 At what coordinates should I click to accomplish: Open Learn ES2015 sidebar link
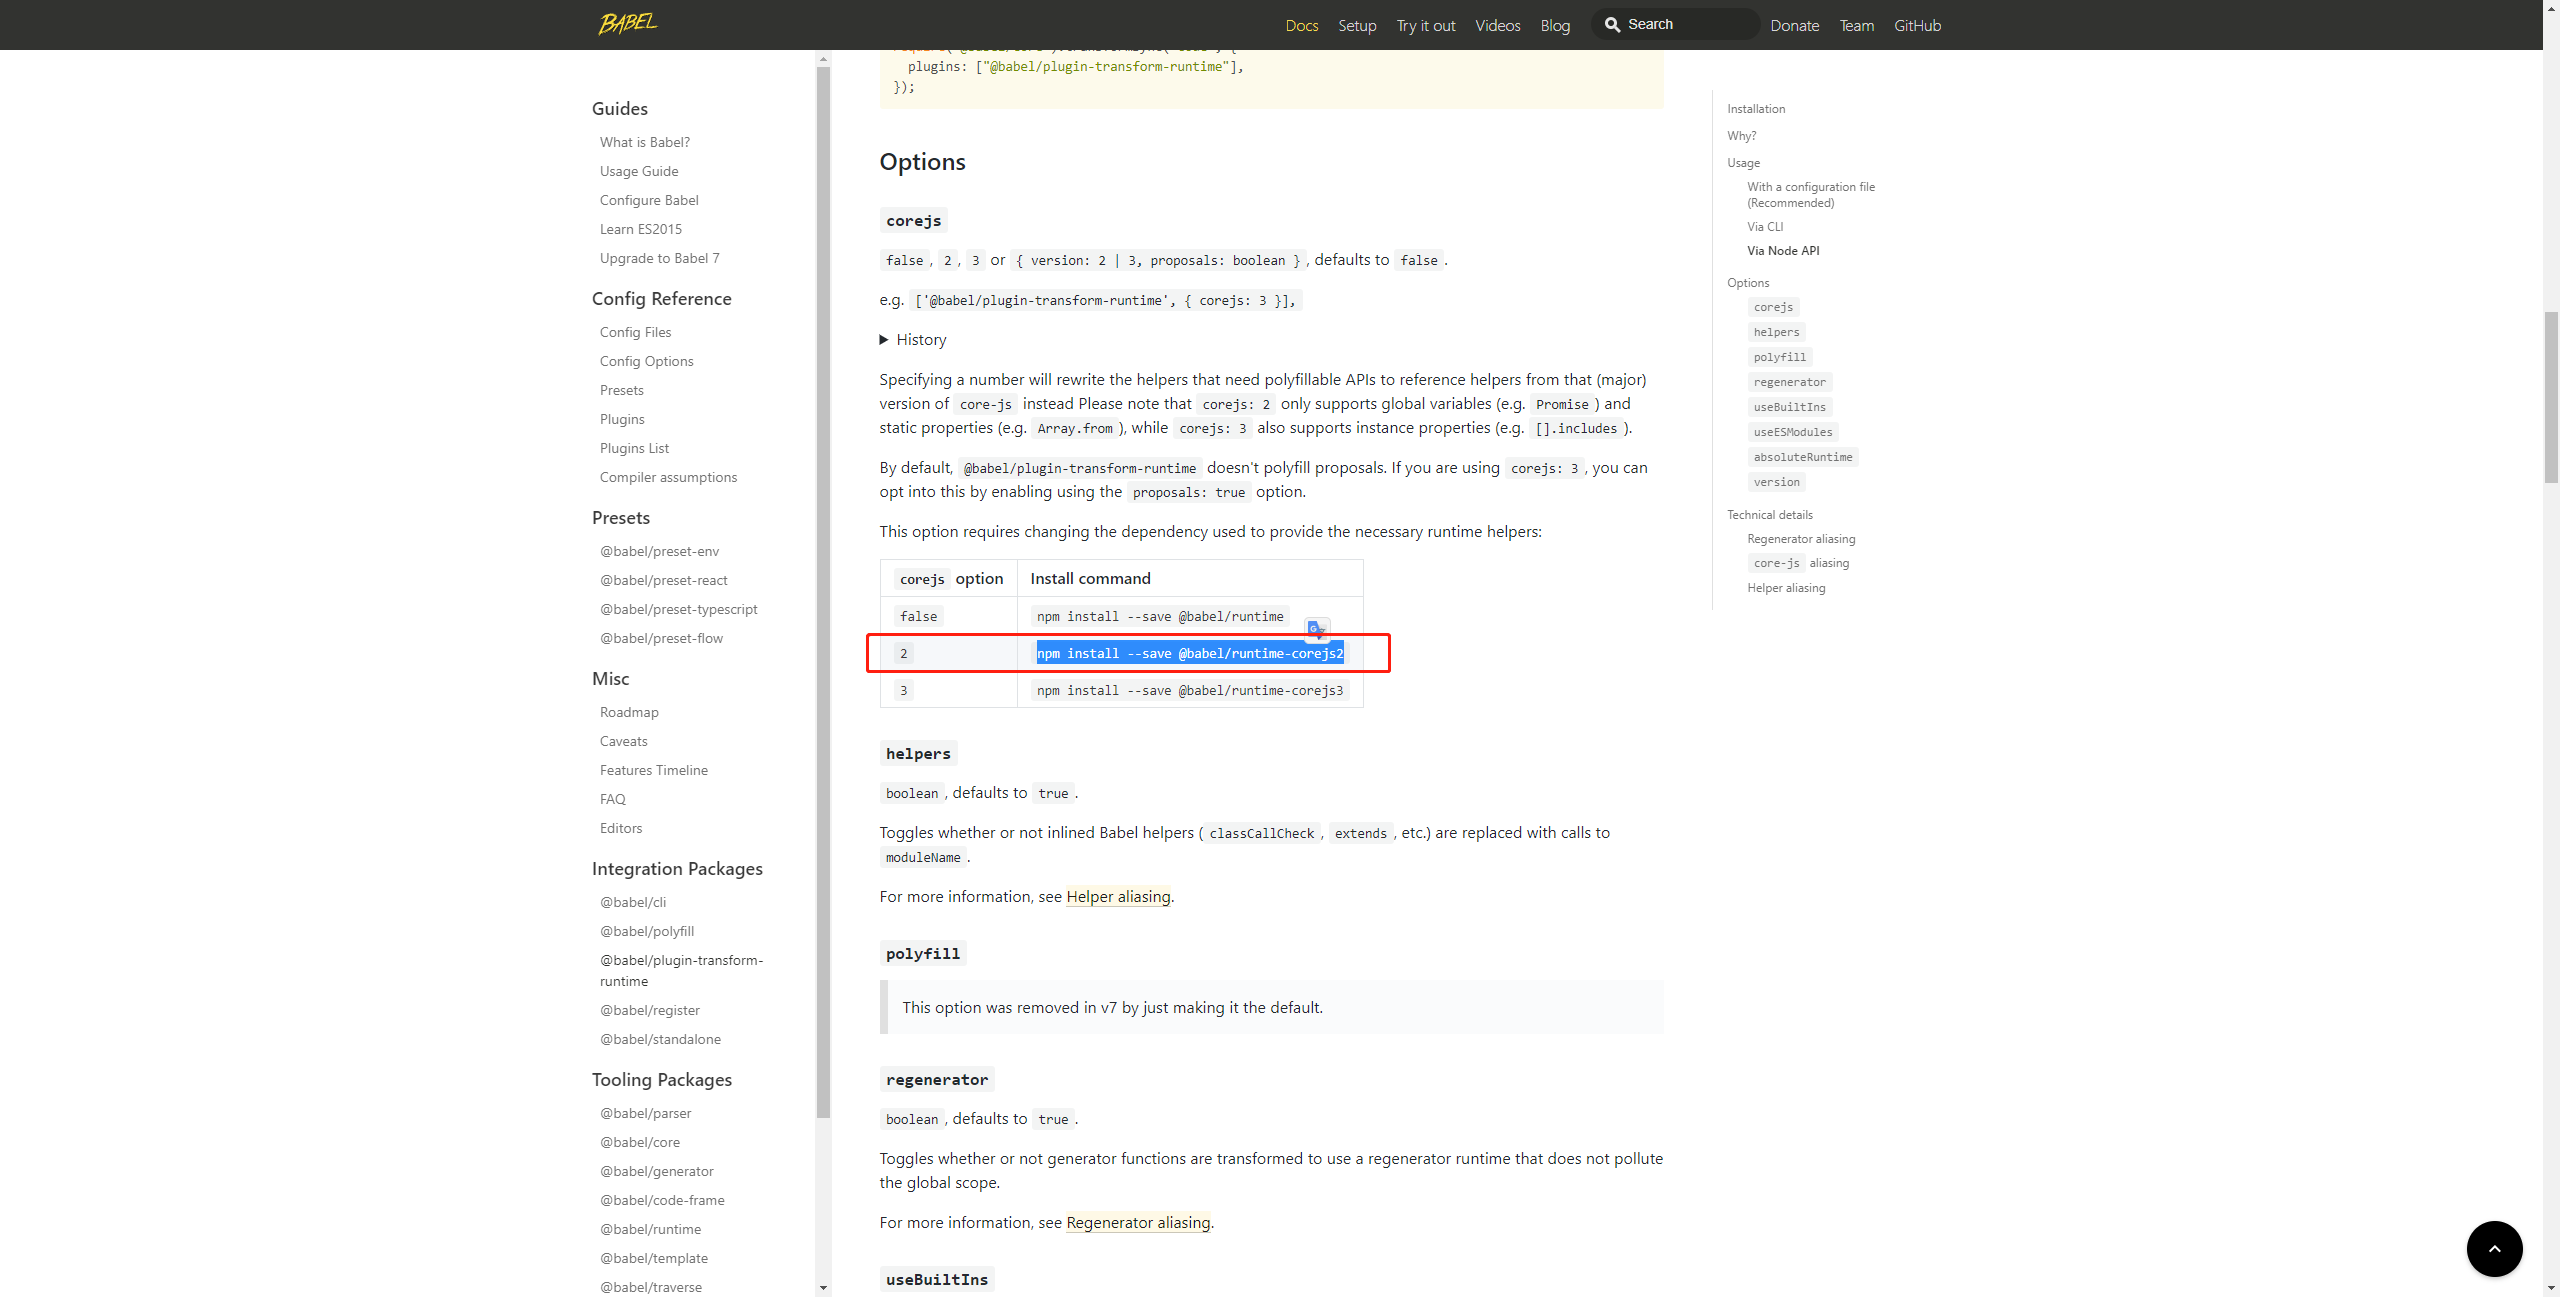pyautogui.click(x=641, y=229)
